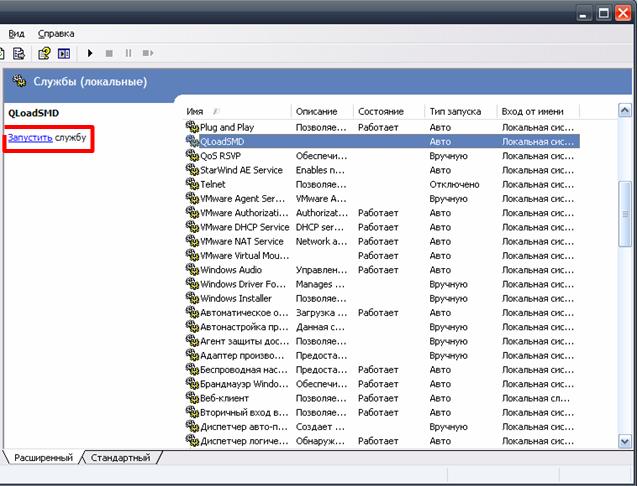
Task: Sort by the Вход от имени column header
Action: [538, 111]
